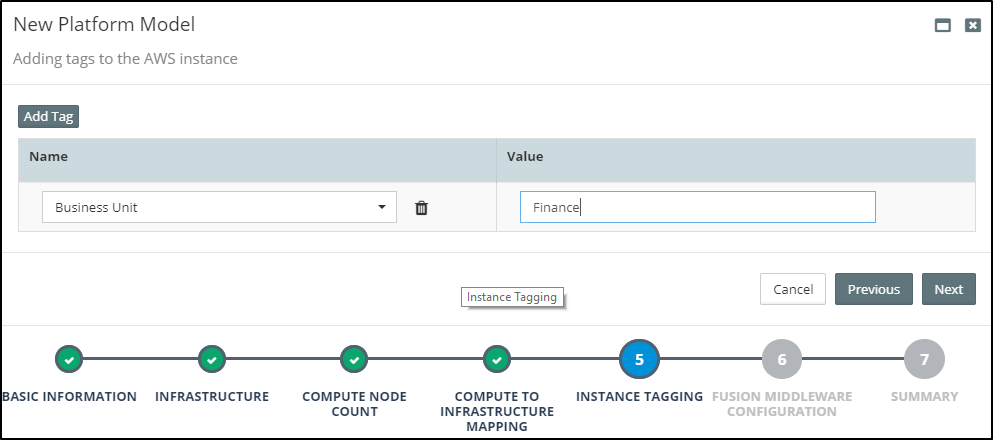Viewport: 993px width, 440px height.
Task: Select the Summary step label
Action: click(x=924, y=397)
